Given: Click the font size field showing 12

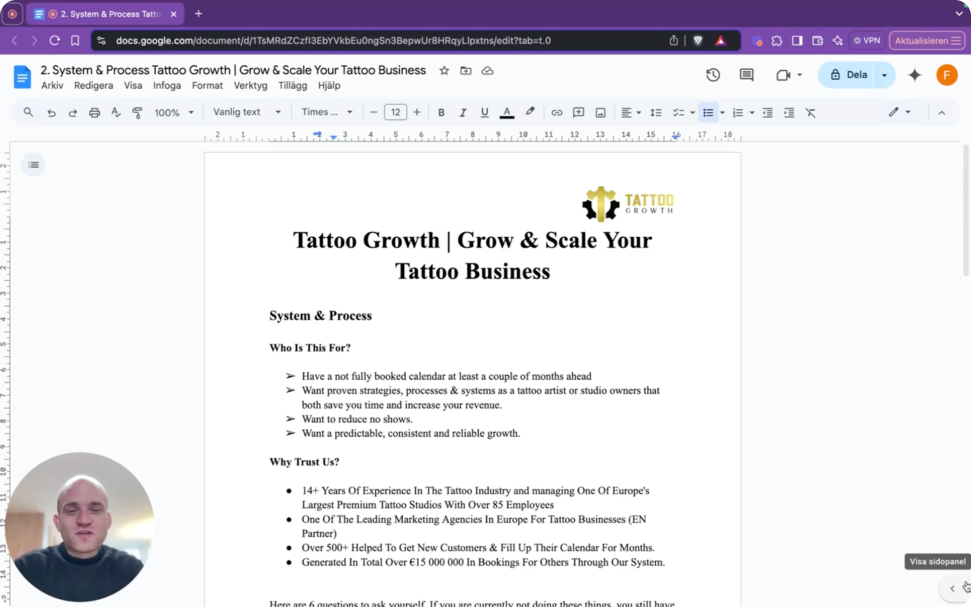Looking at the screenshot, I should pos(395,112).
